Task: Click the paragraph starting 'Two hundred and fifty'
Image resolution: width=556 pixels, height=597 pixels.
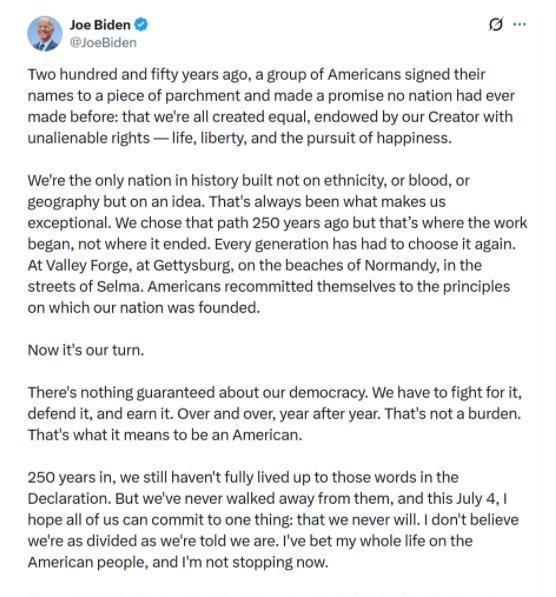Action: (x=271, y=106)
